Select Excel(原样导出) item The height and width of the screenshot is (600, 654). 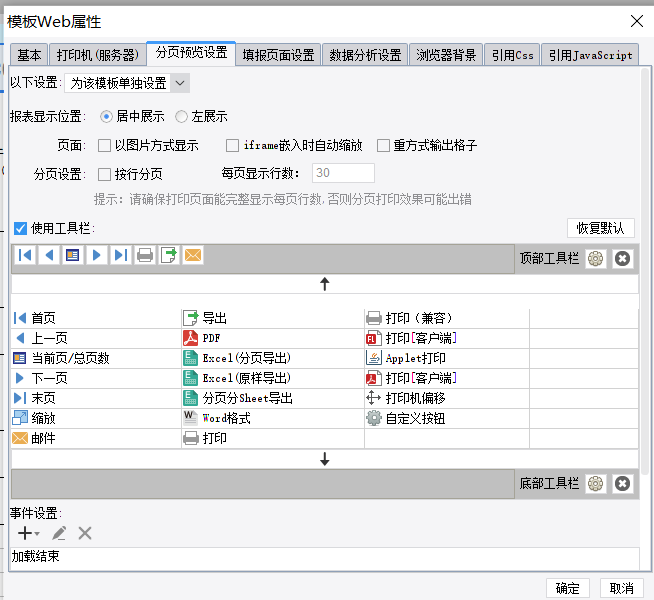point(273,378)
